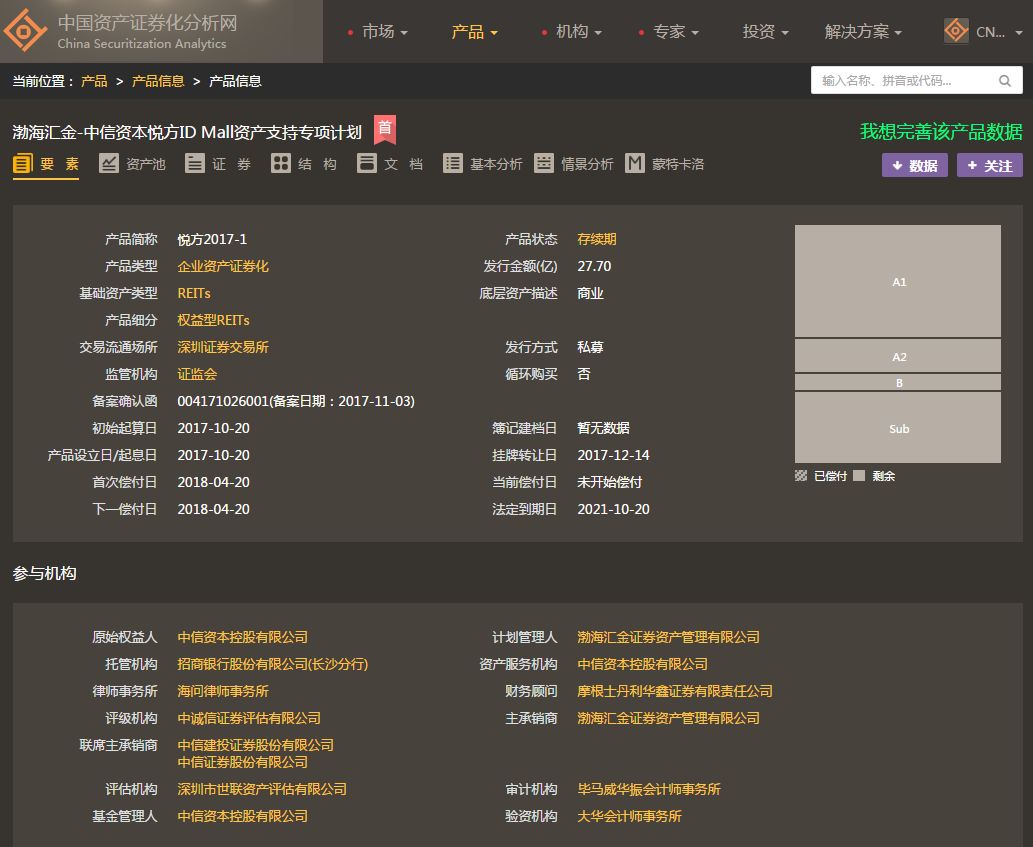Click the 文档 archive icon
Screen dimensions: 1033x847
(366, 163)
